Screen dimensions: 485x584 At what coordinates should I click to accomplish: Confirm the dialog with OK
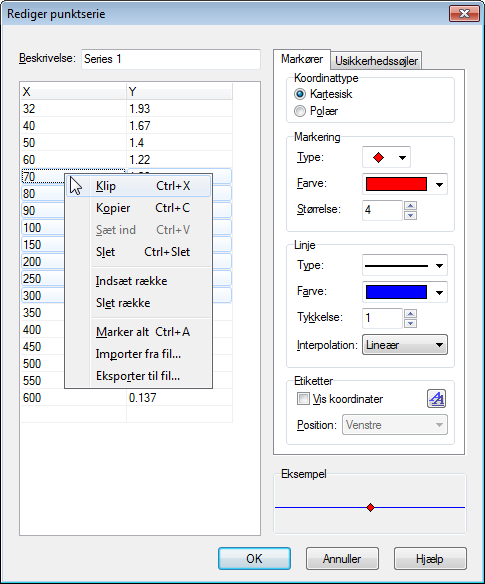pyautogui.click(x=254, y=559)
